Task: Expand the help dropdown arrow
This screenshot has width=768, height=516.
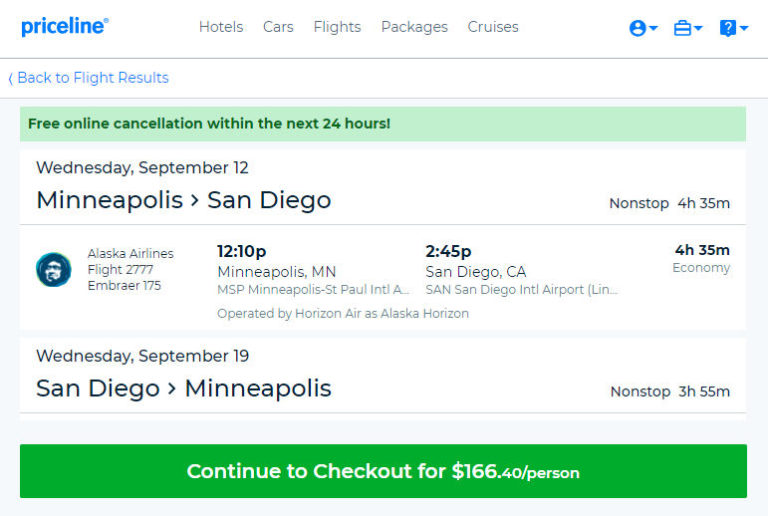Action: (744, 28)
